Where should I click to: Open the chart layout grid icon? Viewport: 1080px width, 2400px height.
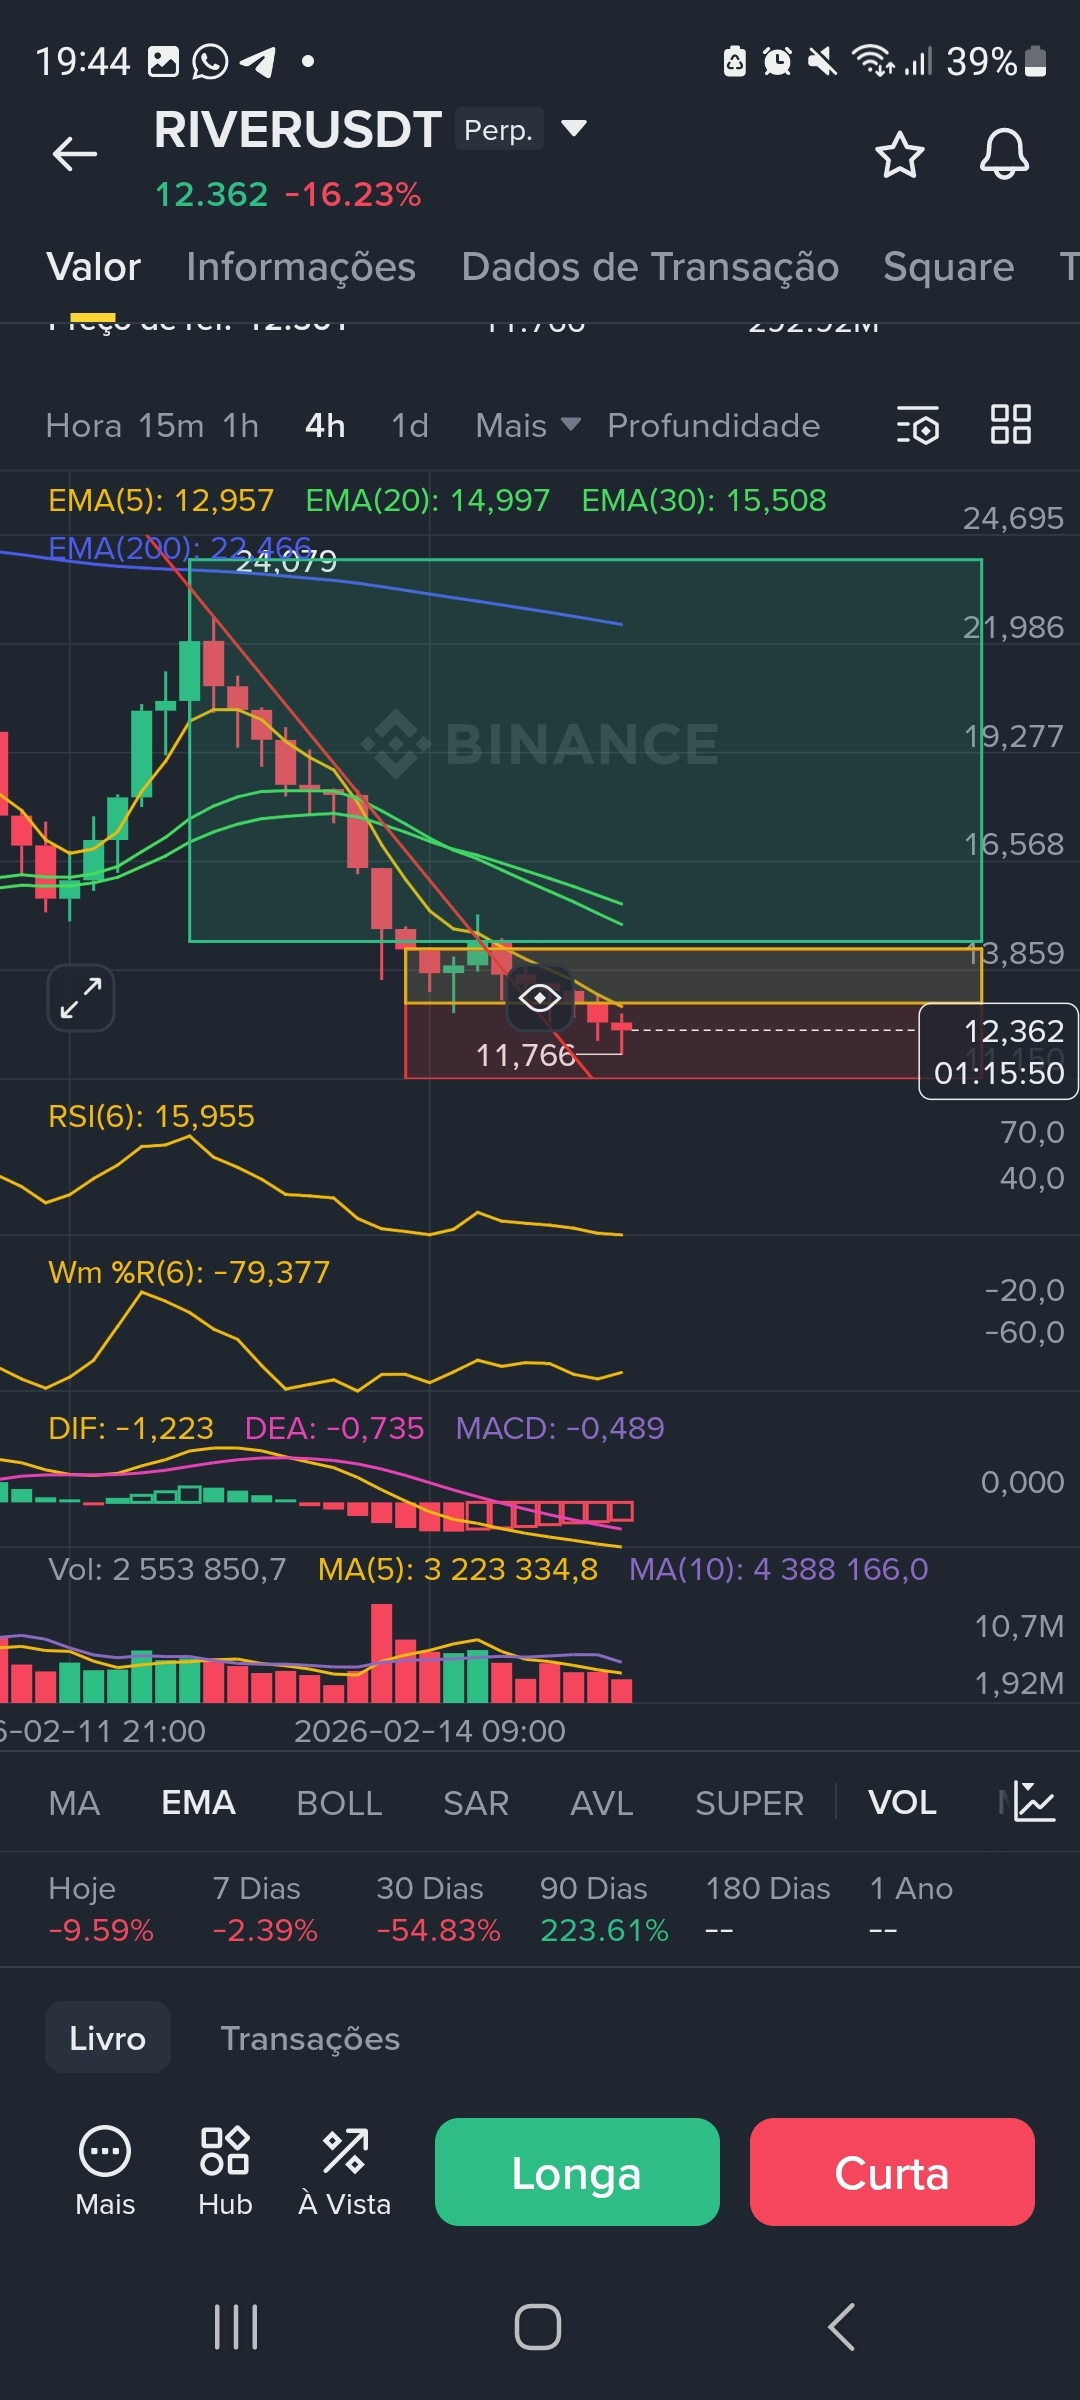tap(1010, 424)
